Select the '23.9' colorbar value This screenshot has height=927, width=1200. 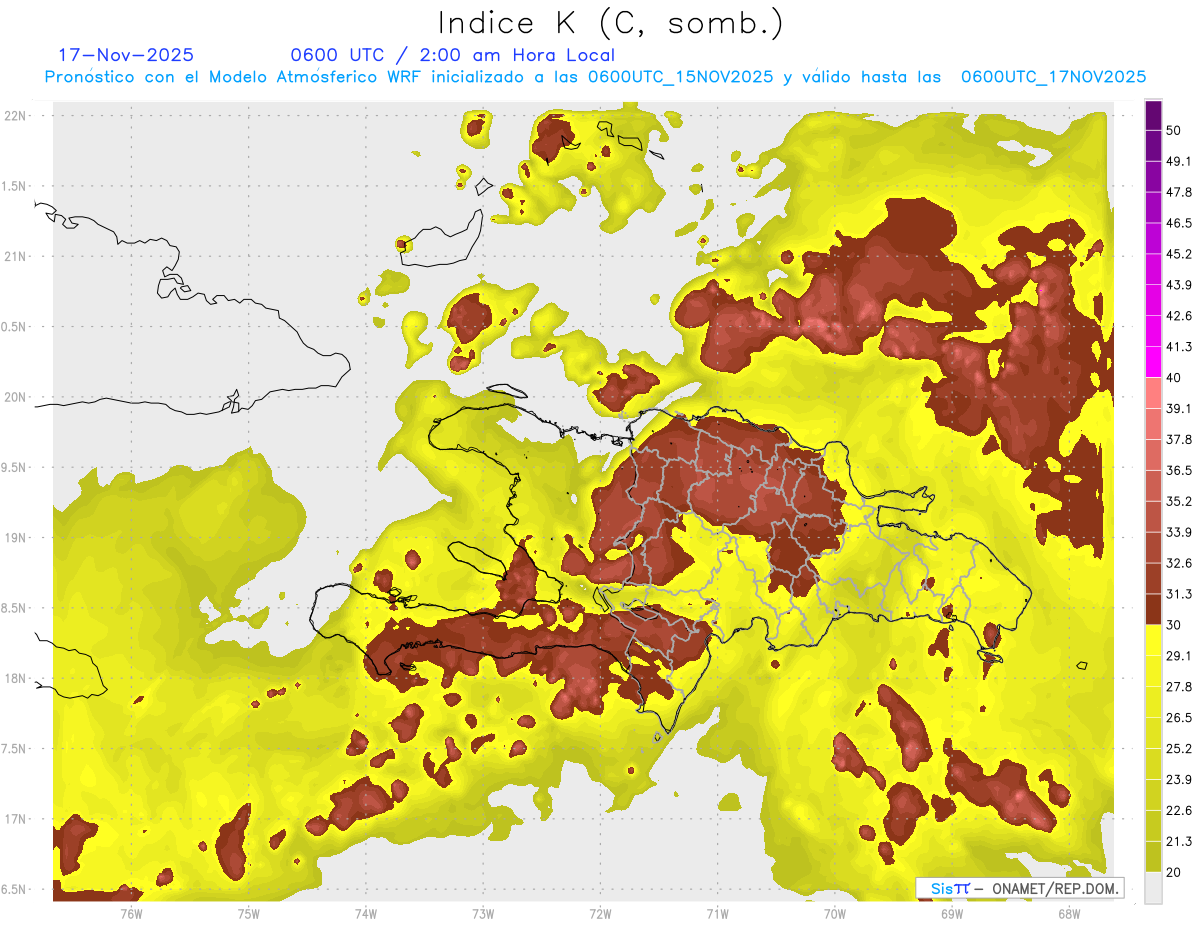1179,781
